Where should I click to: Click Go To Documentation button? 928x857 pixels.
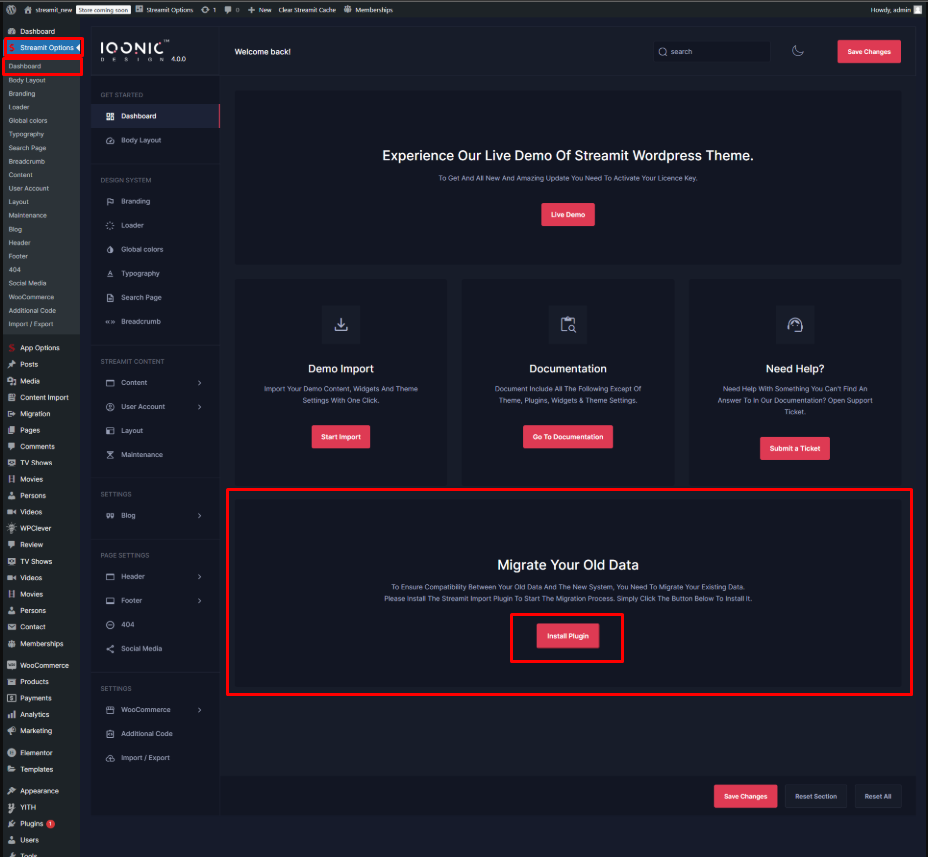pos(568,437)
